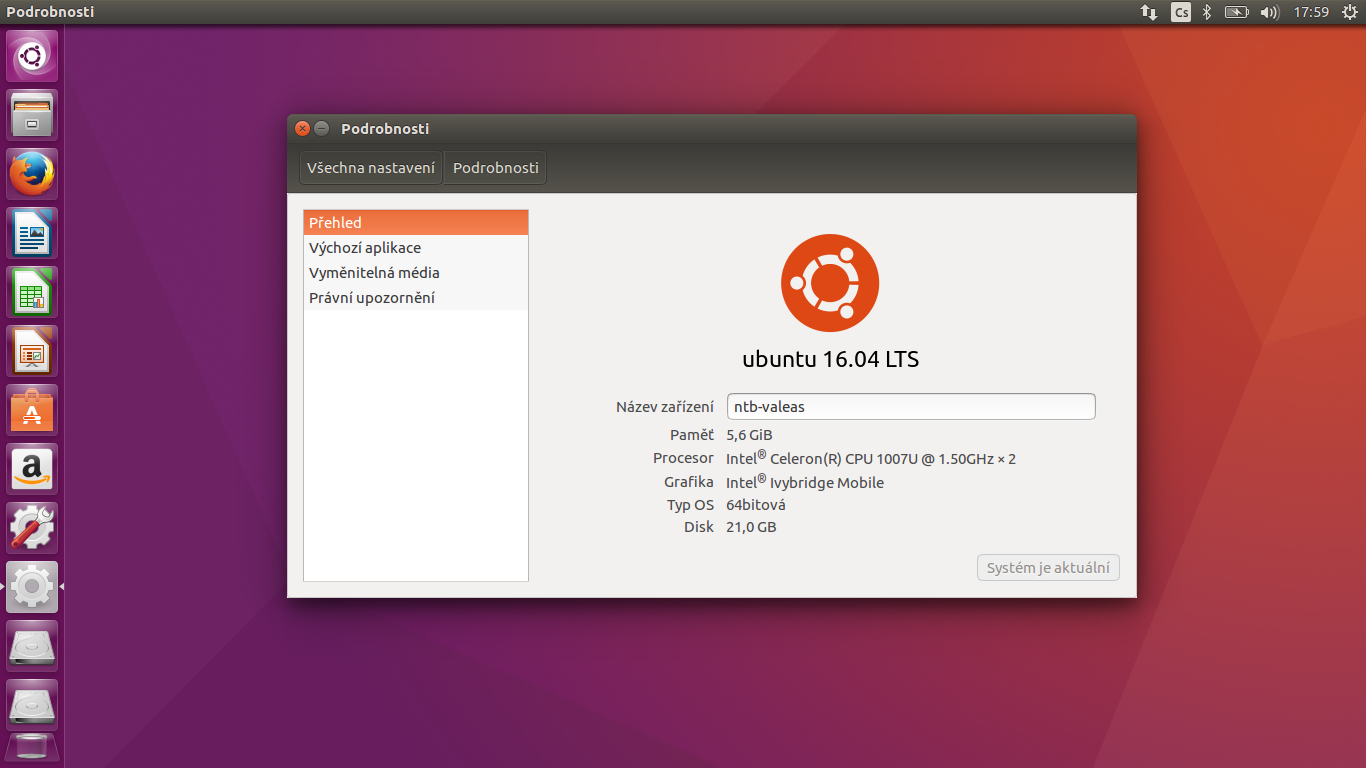Image resolution: width=1366 pixels, height=768 pixels.
Task: Click the Typ OS label
Action: (x=691, y=505)
